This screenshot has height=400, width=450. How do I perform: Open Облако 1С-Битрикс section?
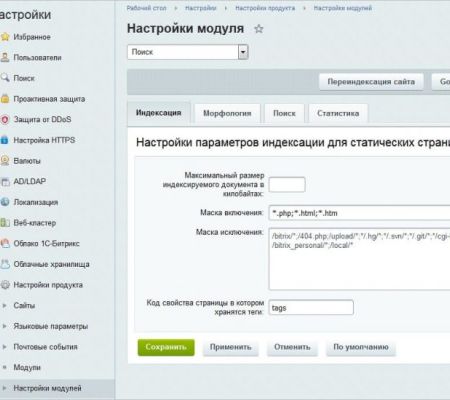point(46,244)
